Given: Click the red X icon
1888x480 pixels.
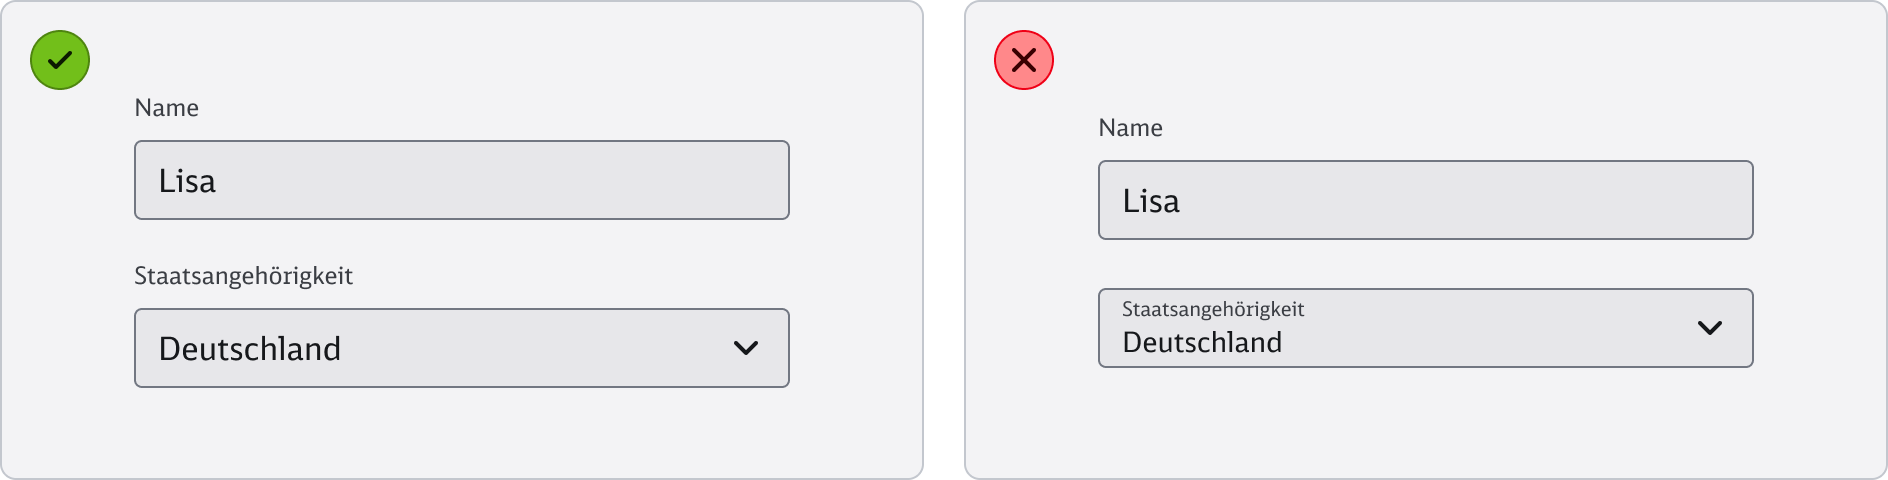Looking at the screenshot, I should click(x=1023, y=60).
